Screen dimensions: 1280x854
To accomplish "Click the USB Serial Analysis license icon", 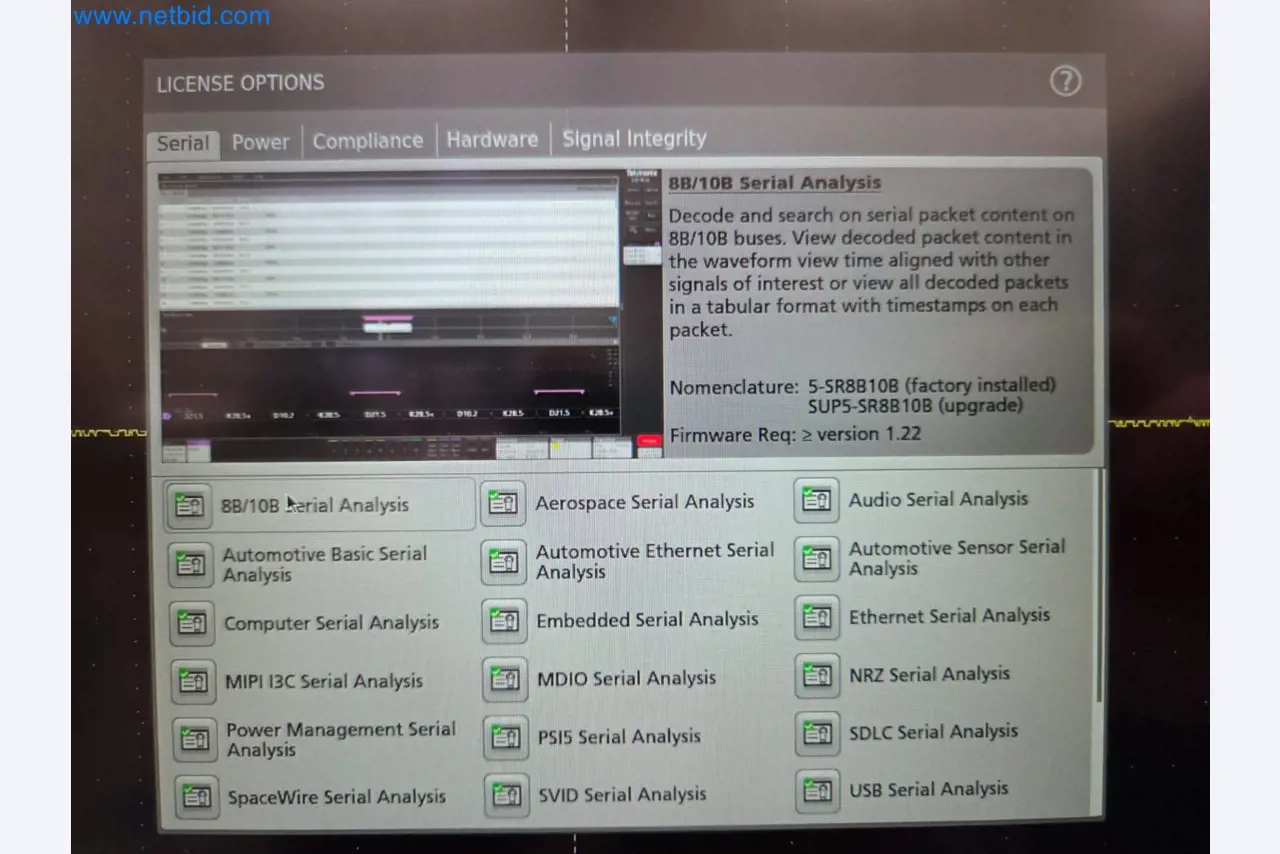I will click(818, 791).
